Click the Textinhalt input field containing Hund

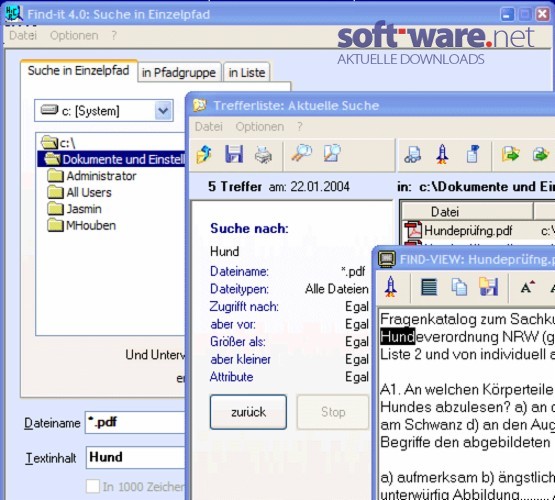click(x=136, y=457)
